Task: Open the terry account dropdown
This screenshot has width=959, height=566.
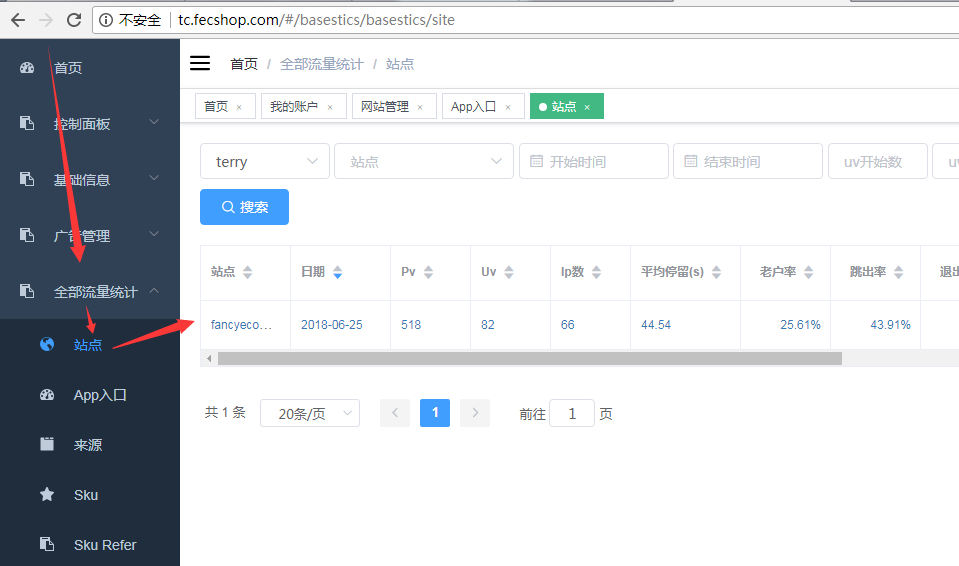Action: tap(265, 161)
